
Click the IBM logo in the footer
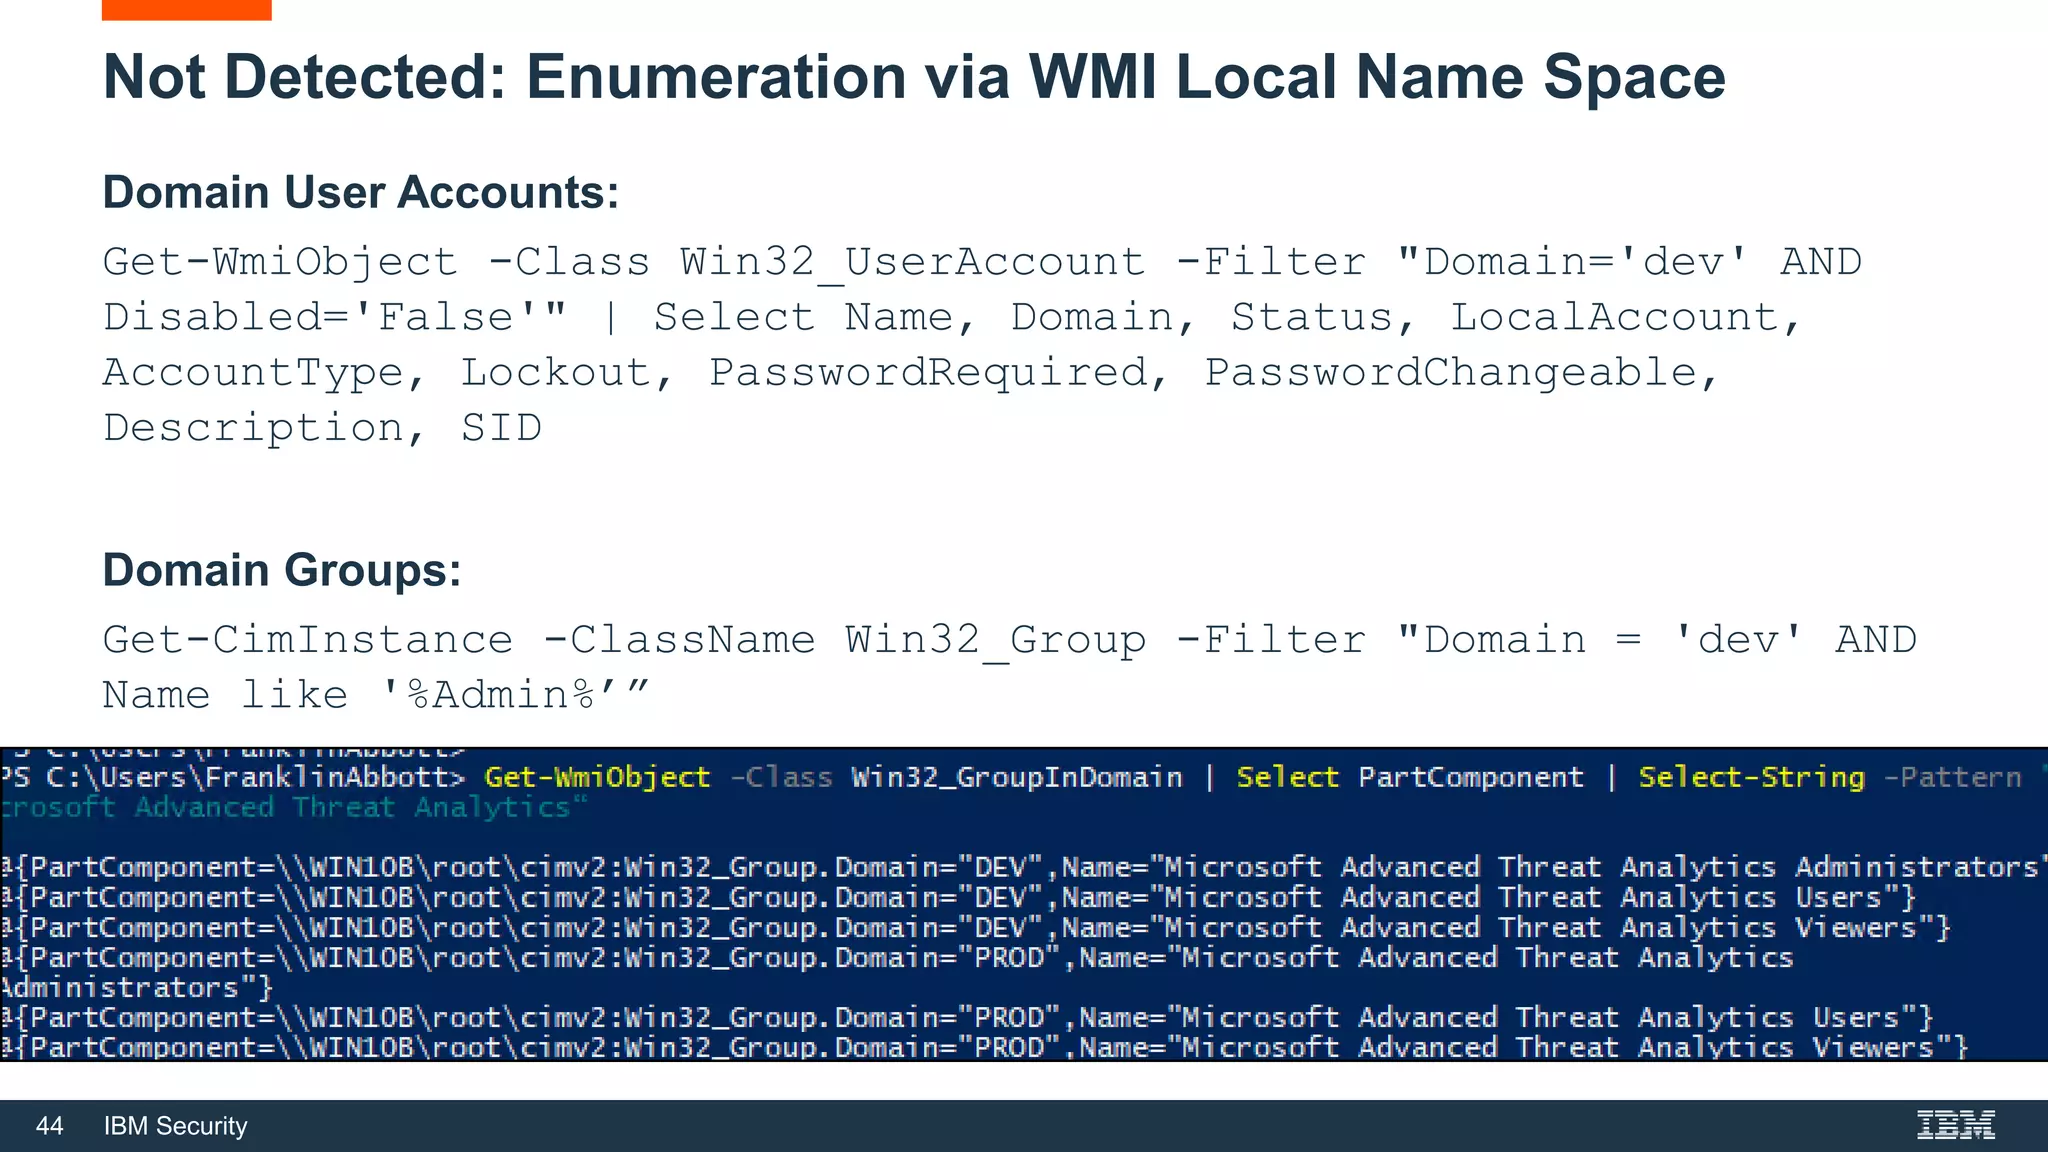pos(1956,1125)
